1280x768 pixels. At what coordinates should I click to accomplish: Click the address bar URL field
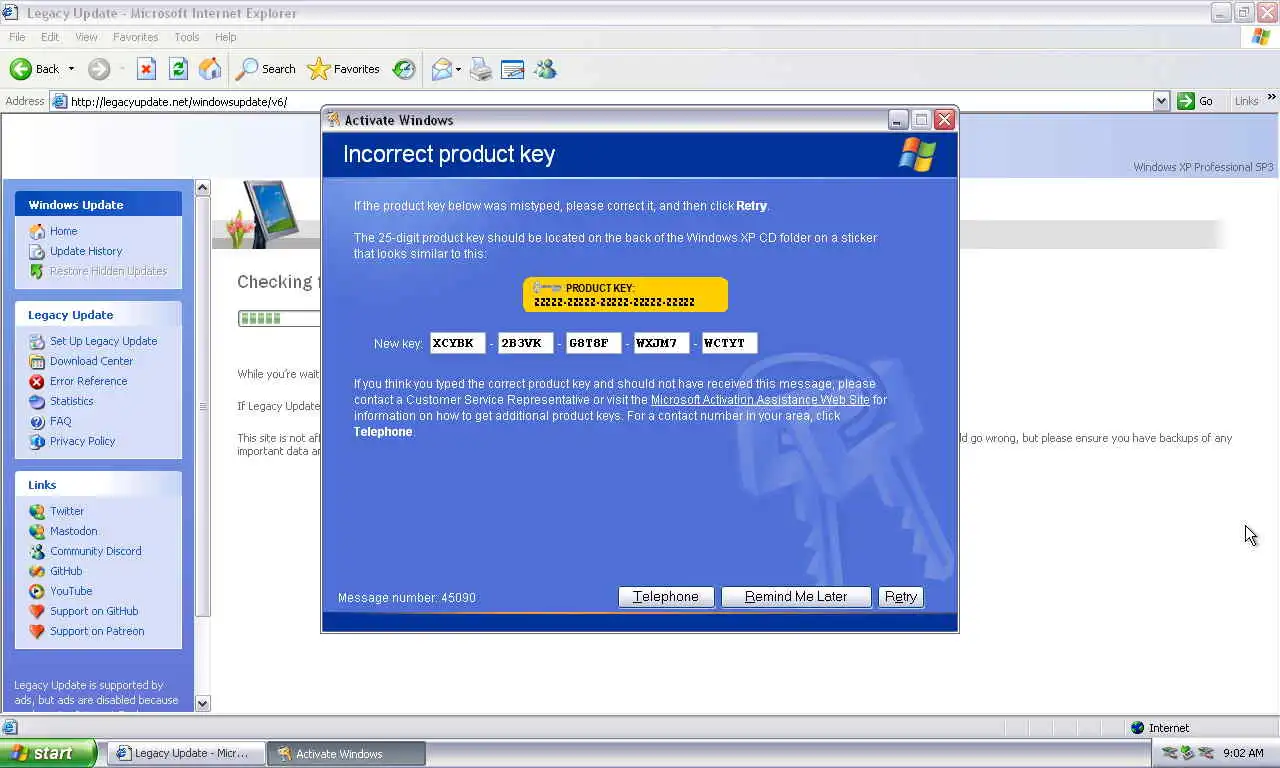610,101
